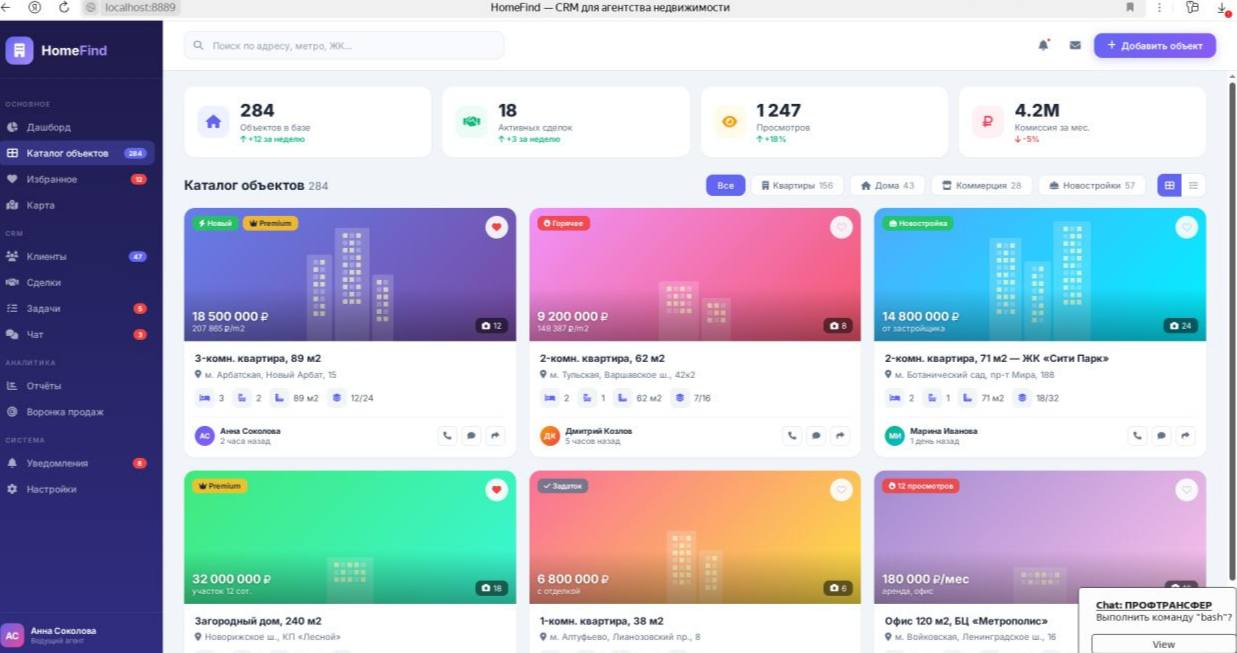Viewport: 1237px width, 653px height.
Task: Open the notifications bell in the top bar
Action: (x=1044, y=45)
